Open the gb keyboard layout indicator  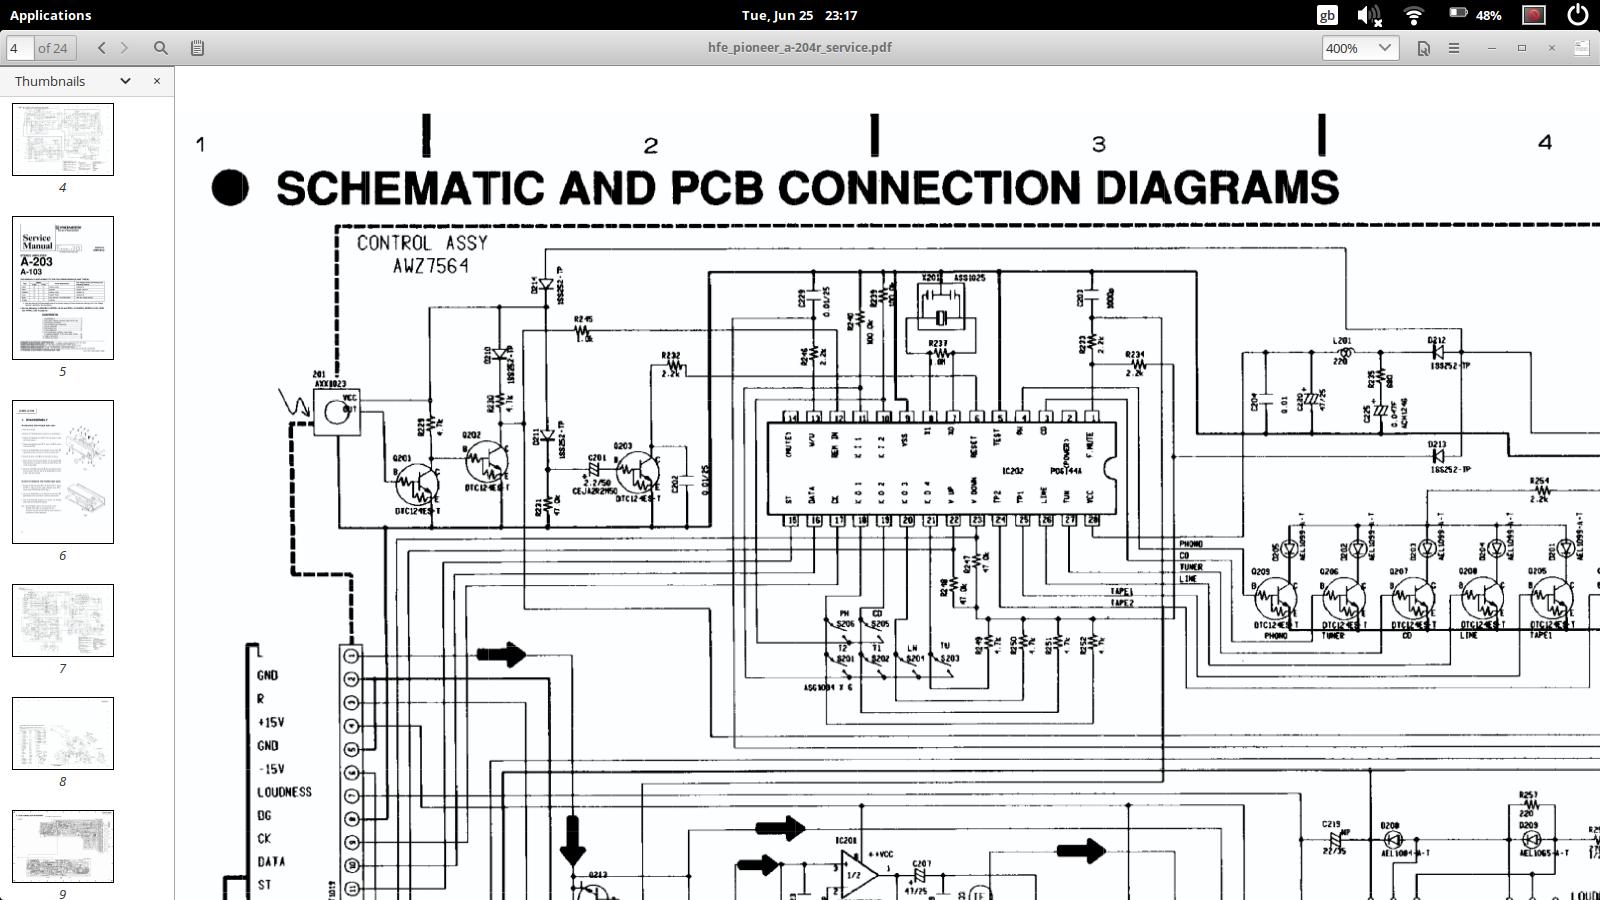pyautogui.click(x=1327, y=15)
